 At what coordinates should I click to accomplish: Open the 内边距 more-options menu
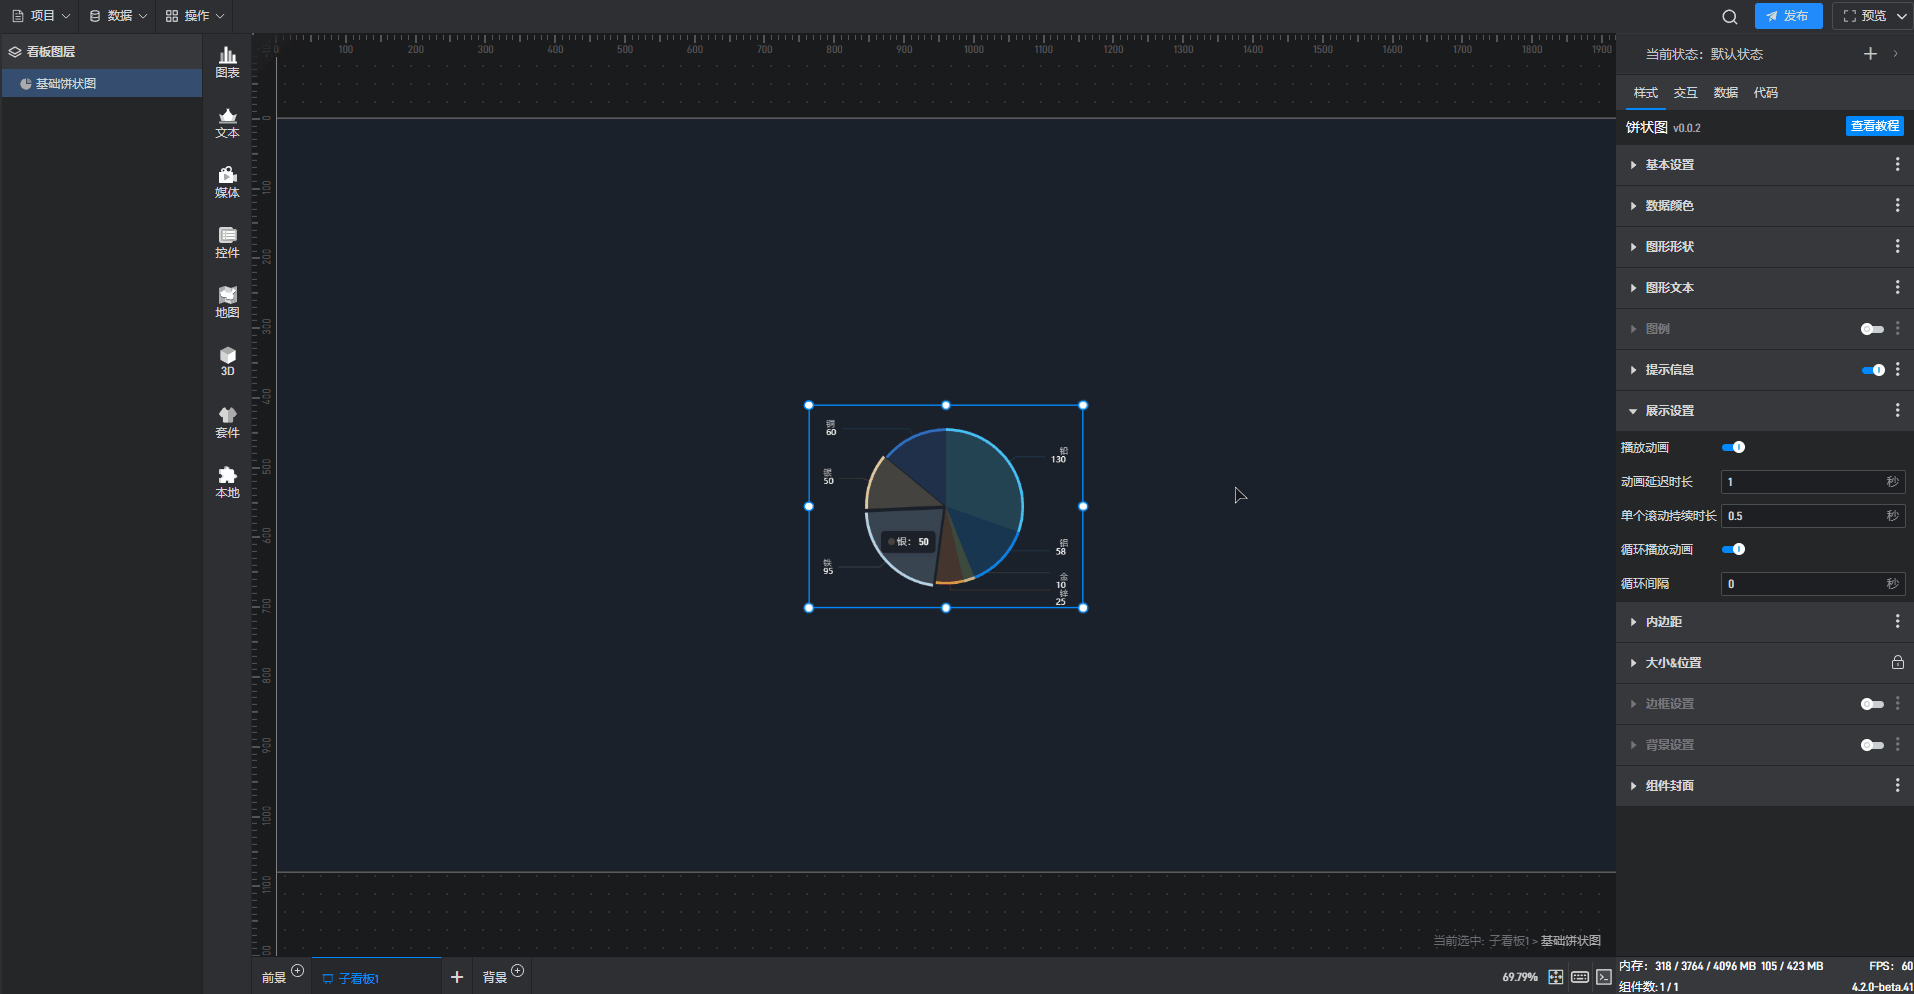(1897, 622)
